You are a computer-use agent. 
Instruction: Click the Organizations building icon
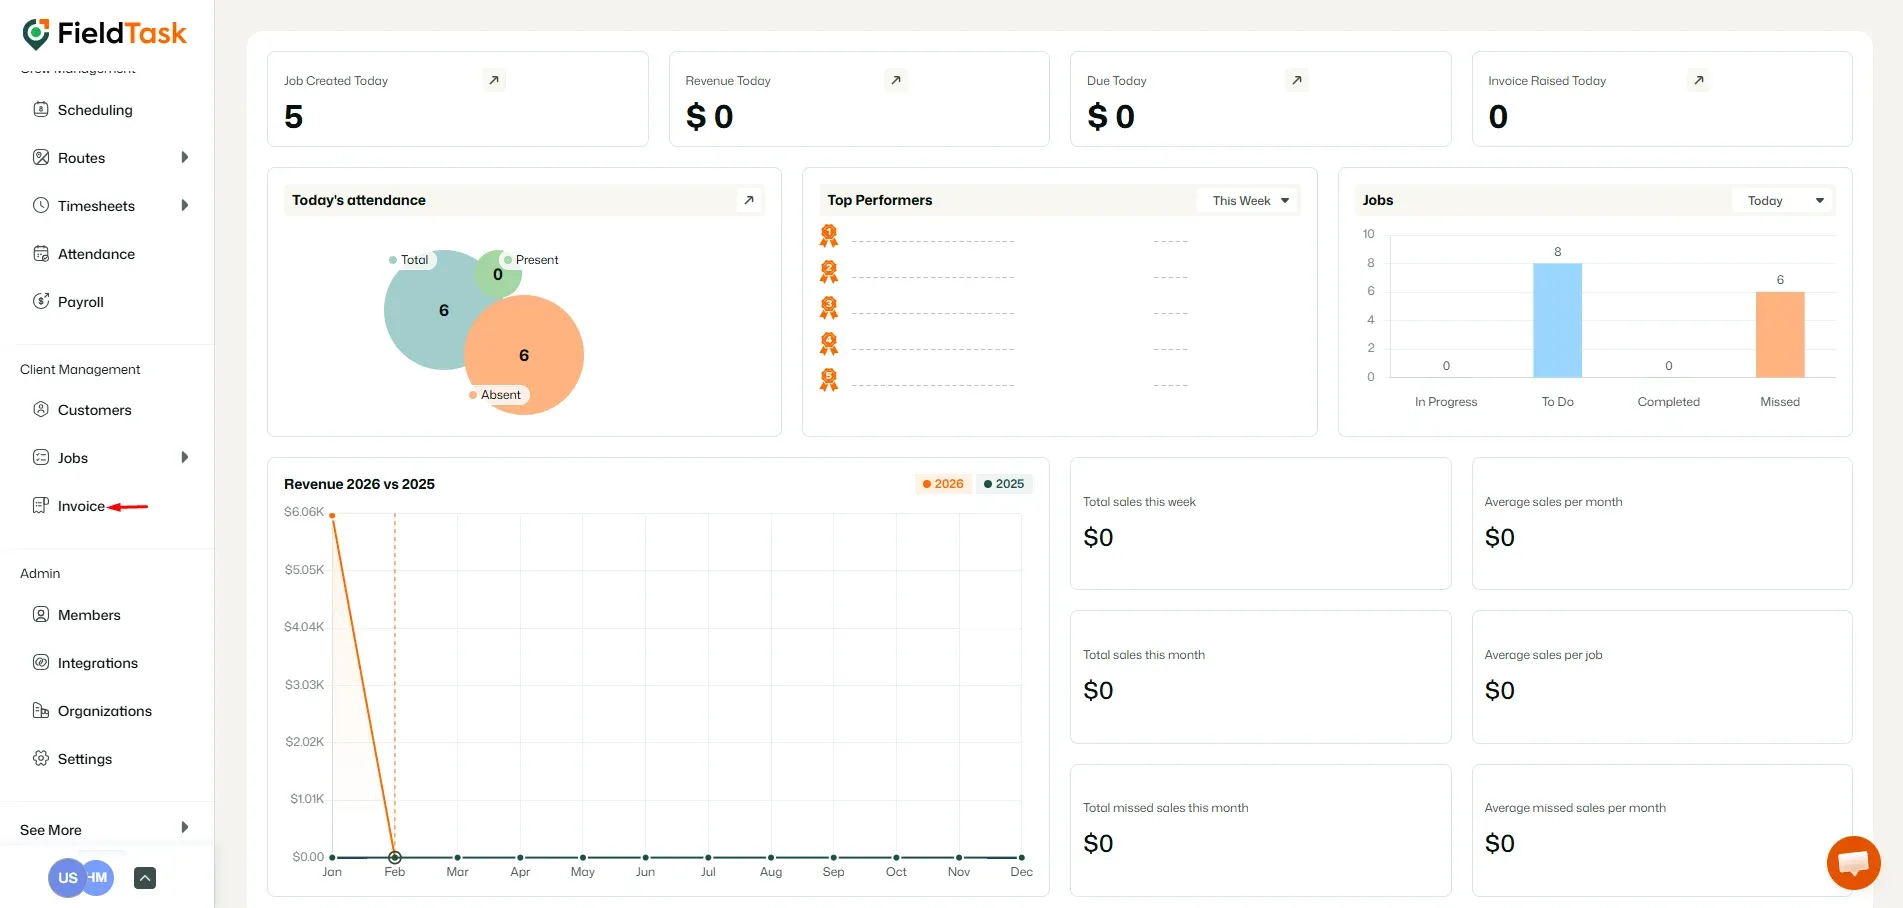pyautogui.click(x=40, y=710)
